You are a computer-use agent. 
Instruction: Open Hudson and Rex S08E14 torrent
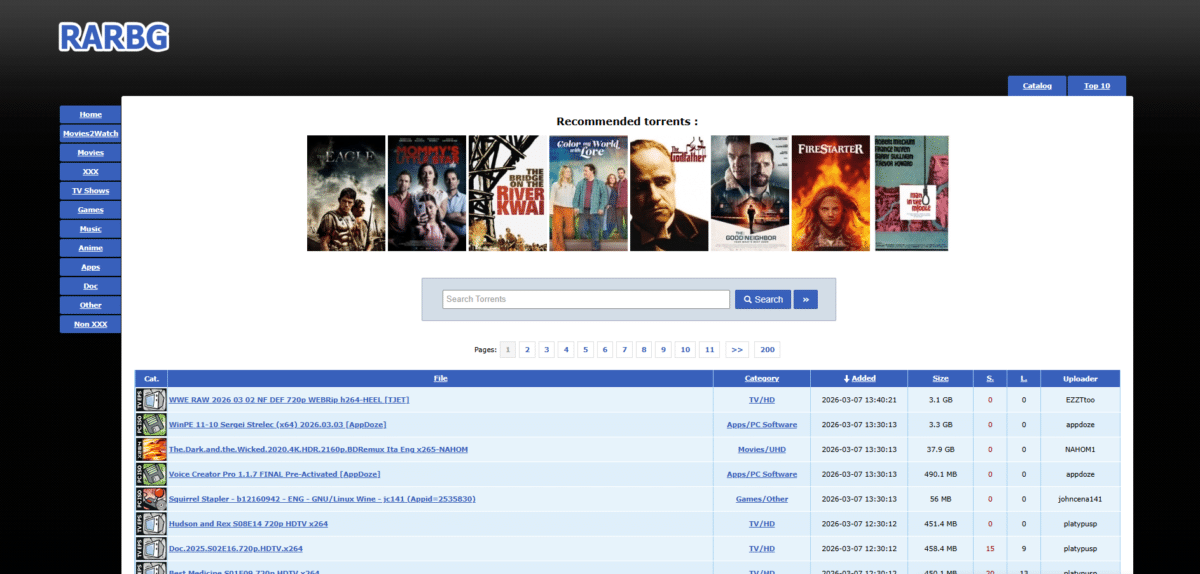pyautogui.click(x=248, y=523)
